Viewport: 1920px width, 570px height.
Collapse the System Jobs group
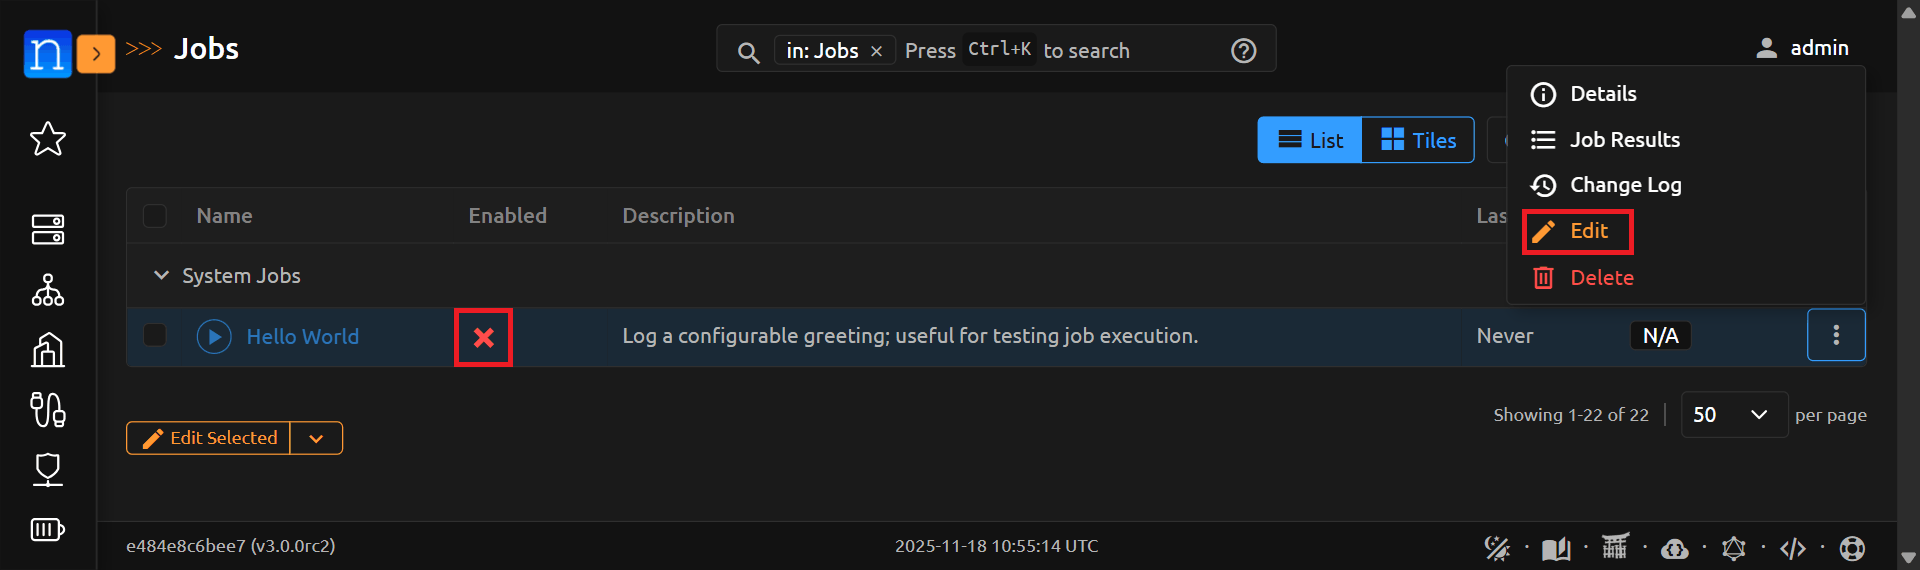pos(161,275)
